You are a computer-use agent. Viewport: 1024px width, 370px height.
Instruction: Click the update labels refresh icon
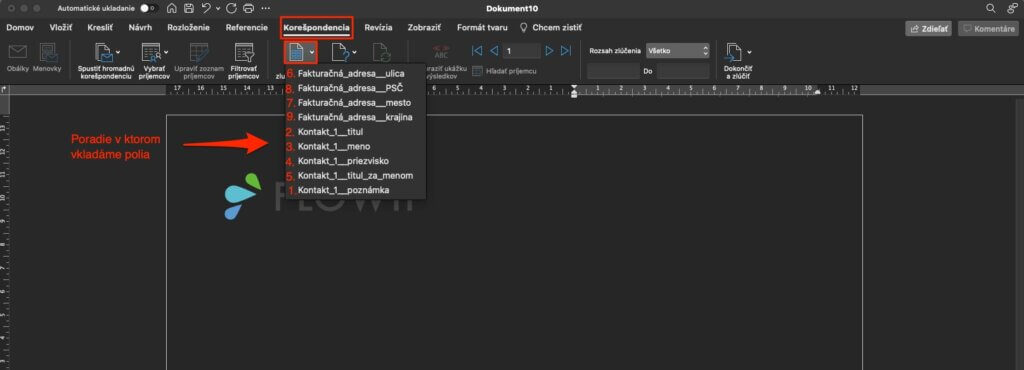click(x=381, y=53)
